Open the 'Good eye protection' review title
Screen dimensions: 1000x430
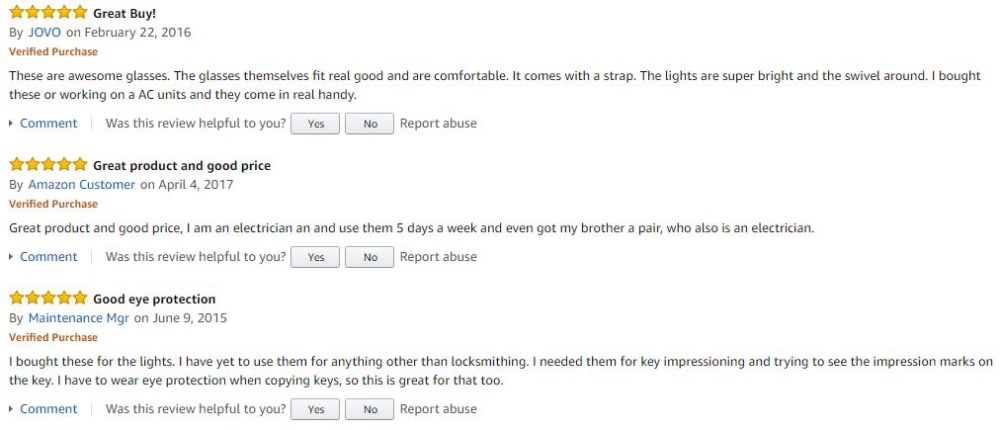pyautogui.click(x=154, y=298)
